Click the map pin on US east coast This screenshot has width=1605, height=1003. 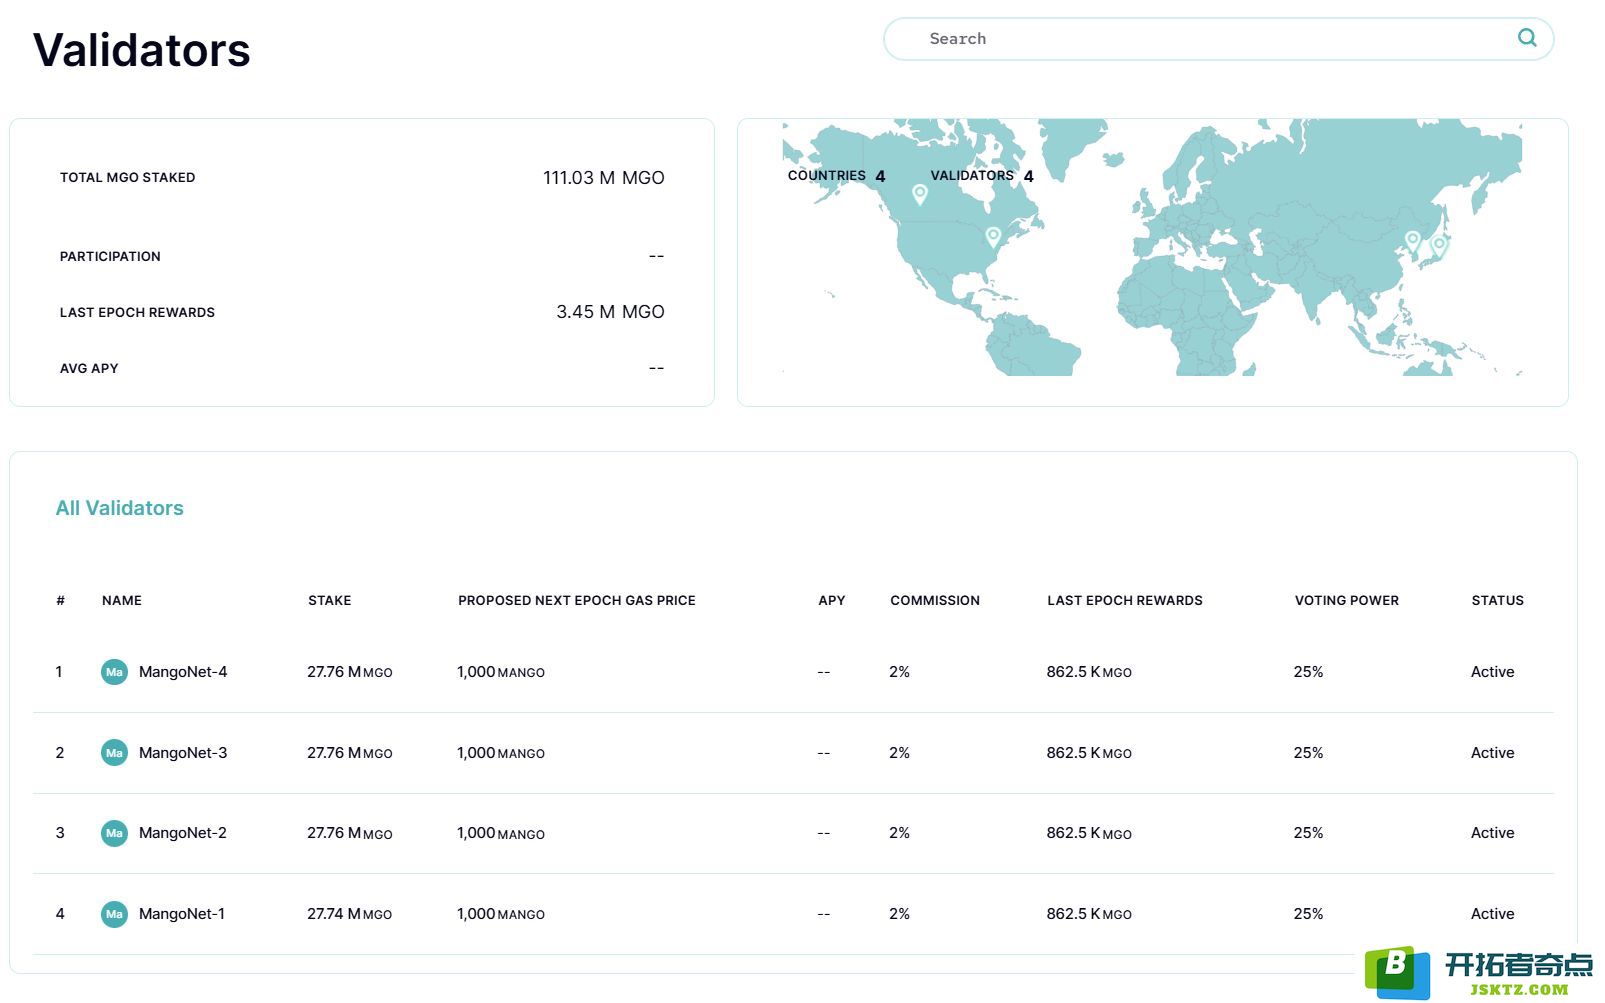click(993, 237)
